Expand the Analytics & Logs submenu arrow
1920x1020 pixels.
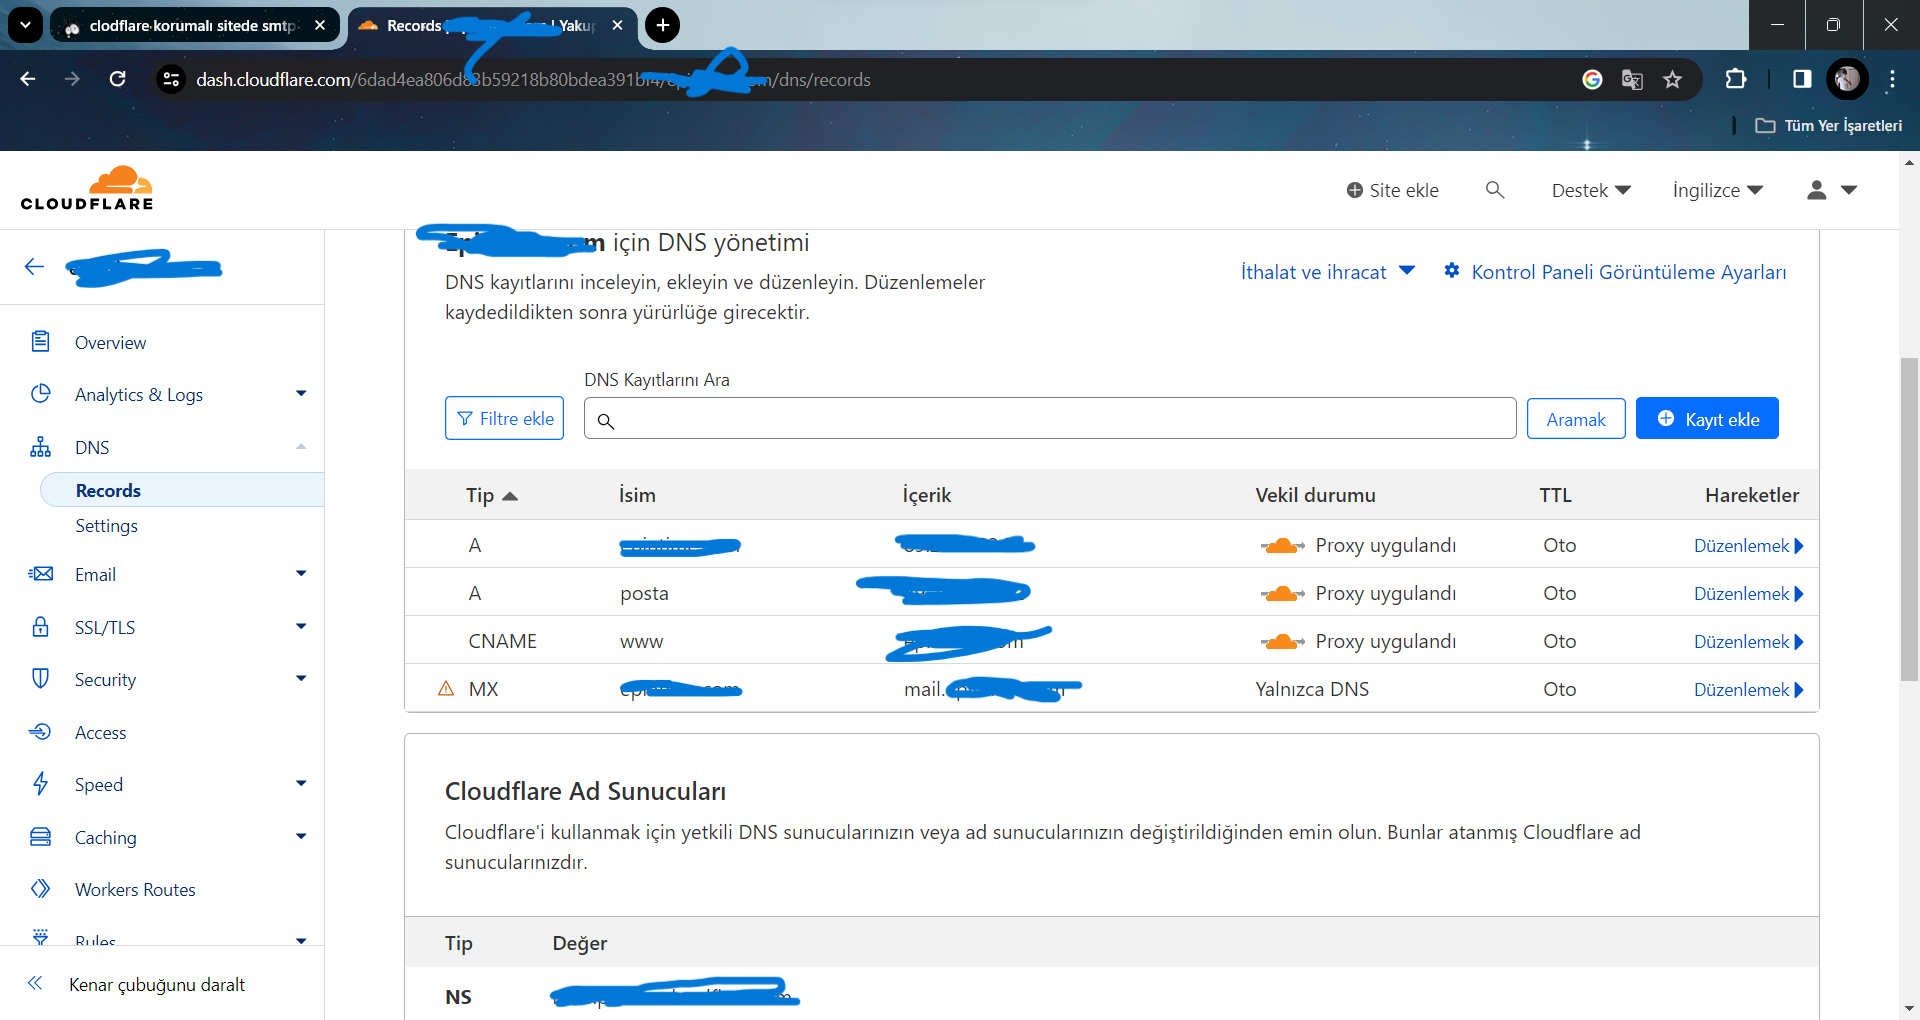301,394
